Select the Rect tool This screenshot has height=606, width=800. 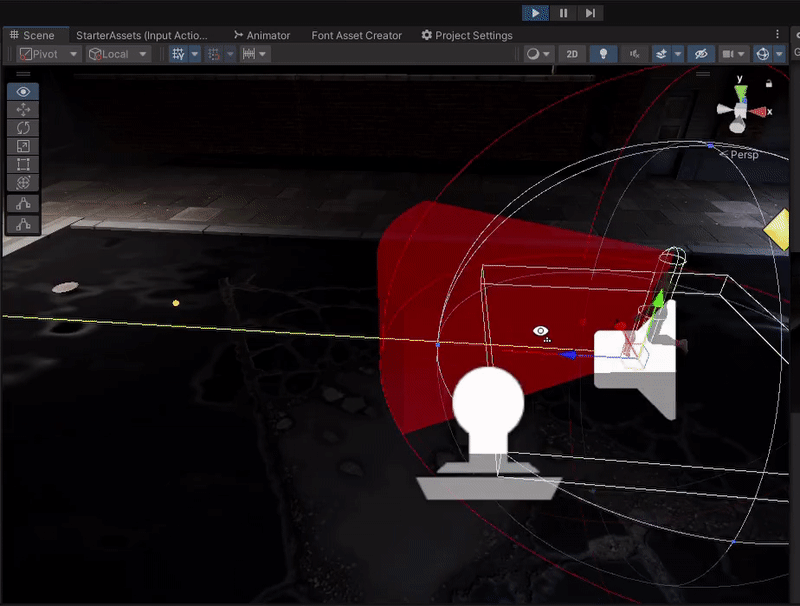(x=23, y=164)
